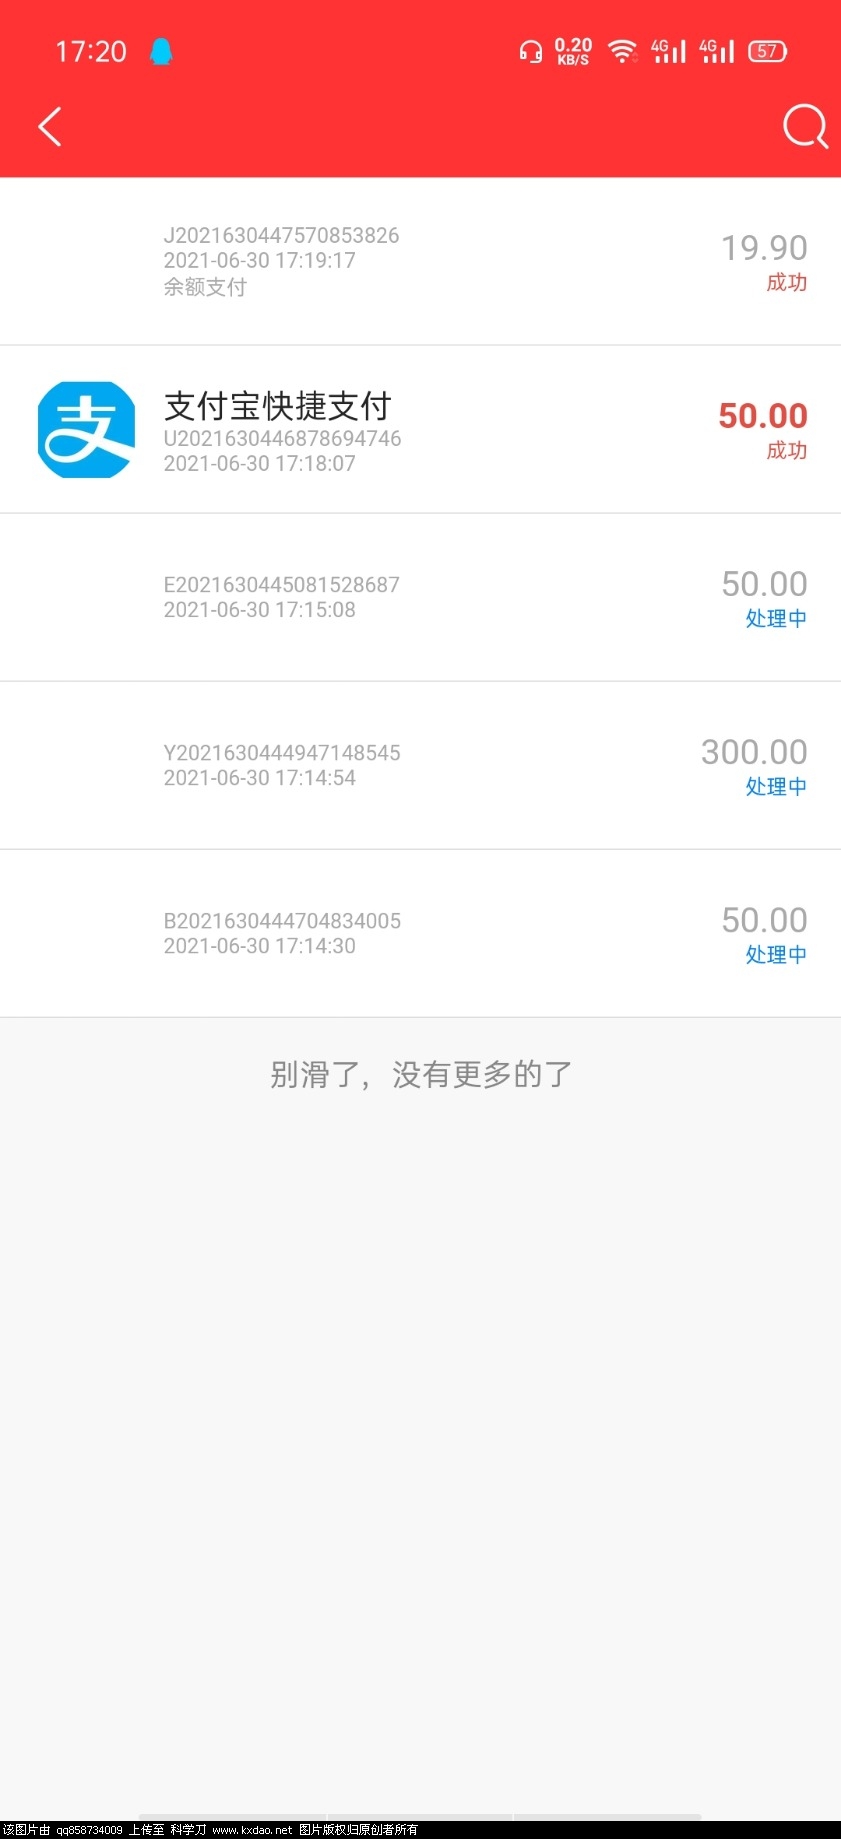The image size is (841, 1839).
Task: Open search with the magnifier icon
Action: [804, 127]
